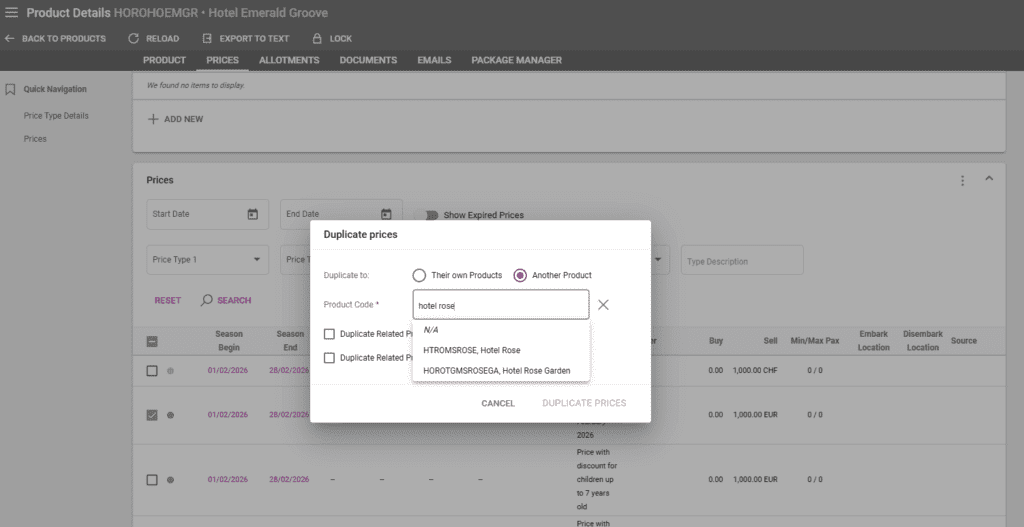Open the Package Manager tab

coord(516,60)
